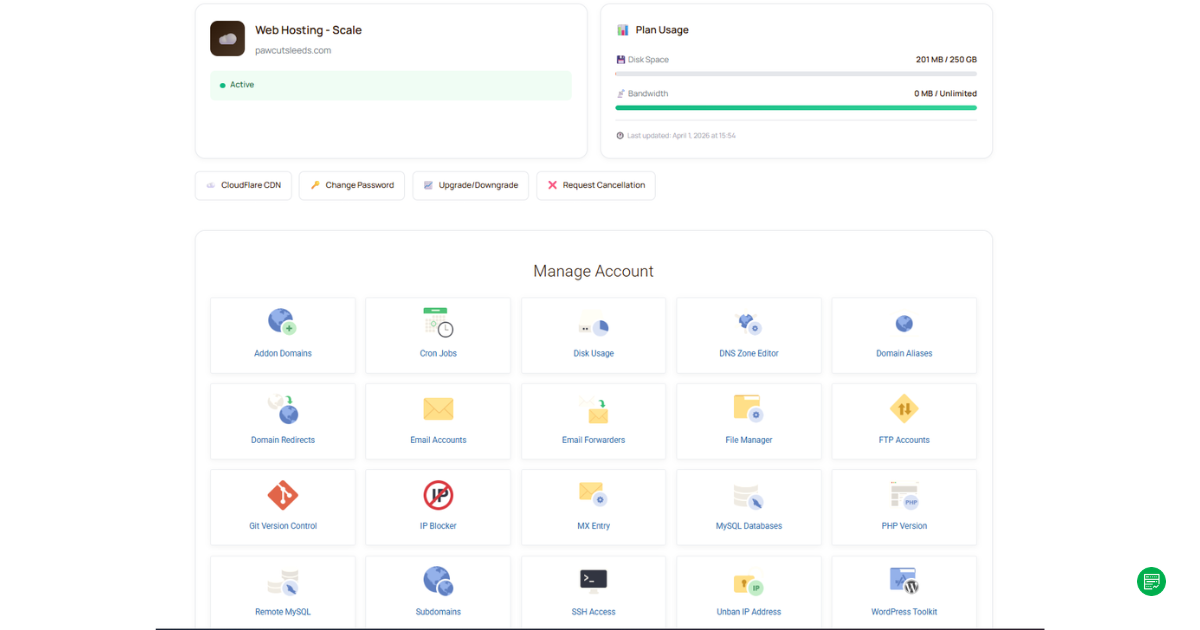Viewport: 1200px width, 630px height.
Task: Open the Subdomains globe icon
Action: (438, 581)
